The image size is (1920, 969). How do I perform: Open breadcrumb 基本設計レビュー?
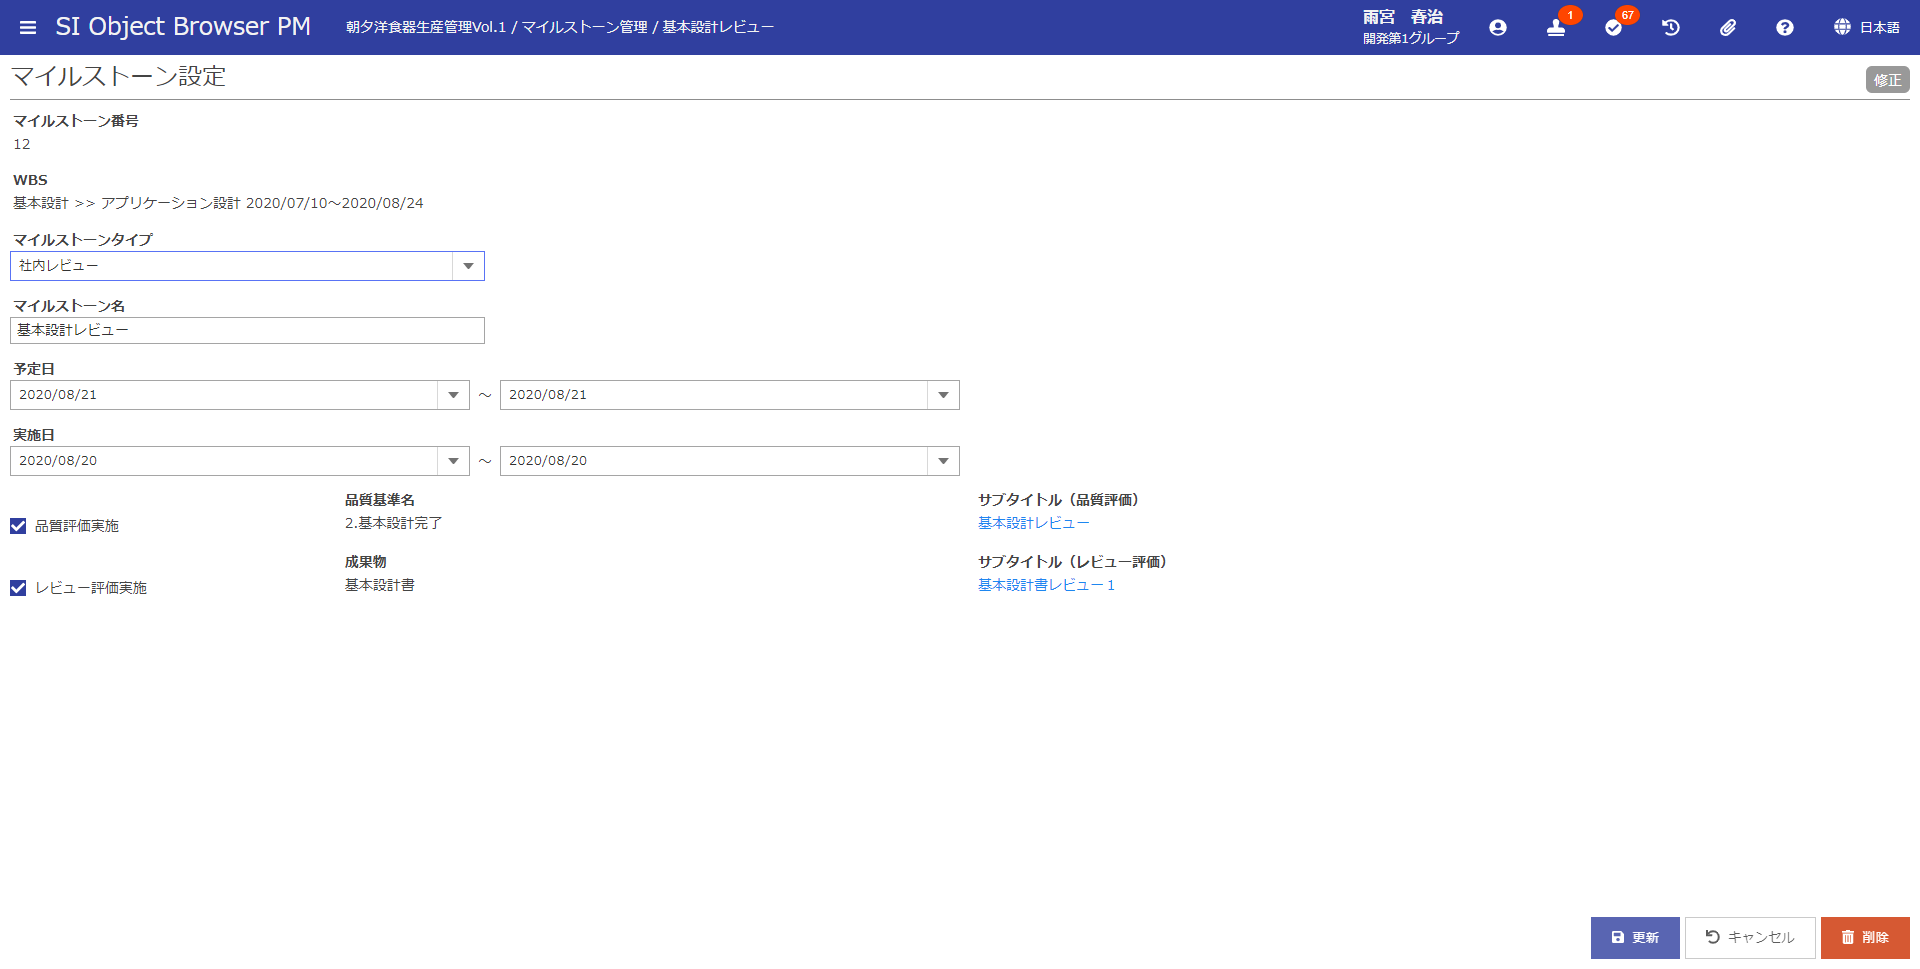(718, 27)
